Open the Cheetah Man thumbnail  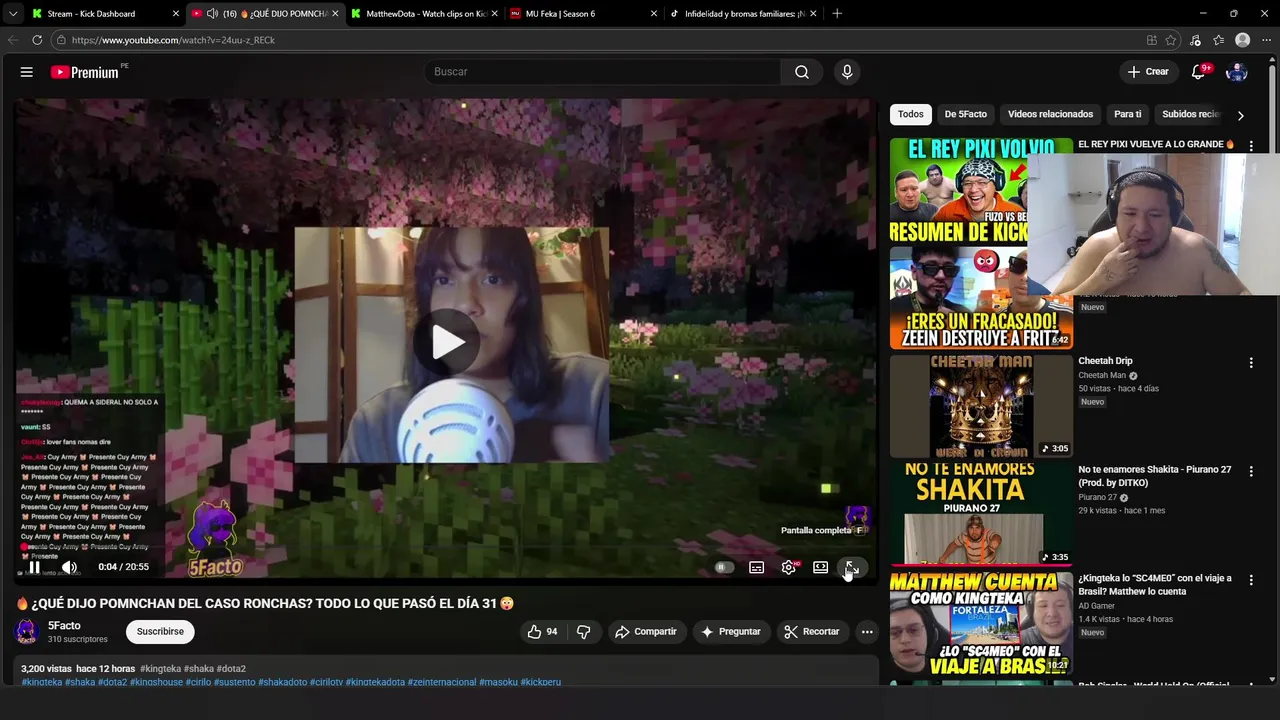click(981, 407)
